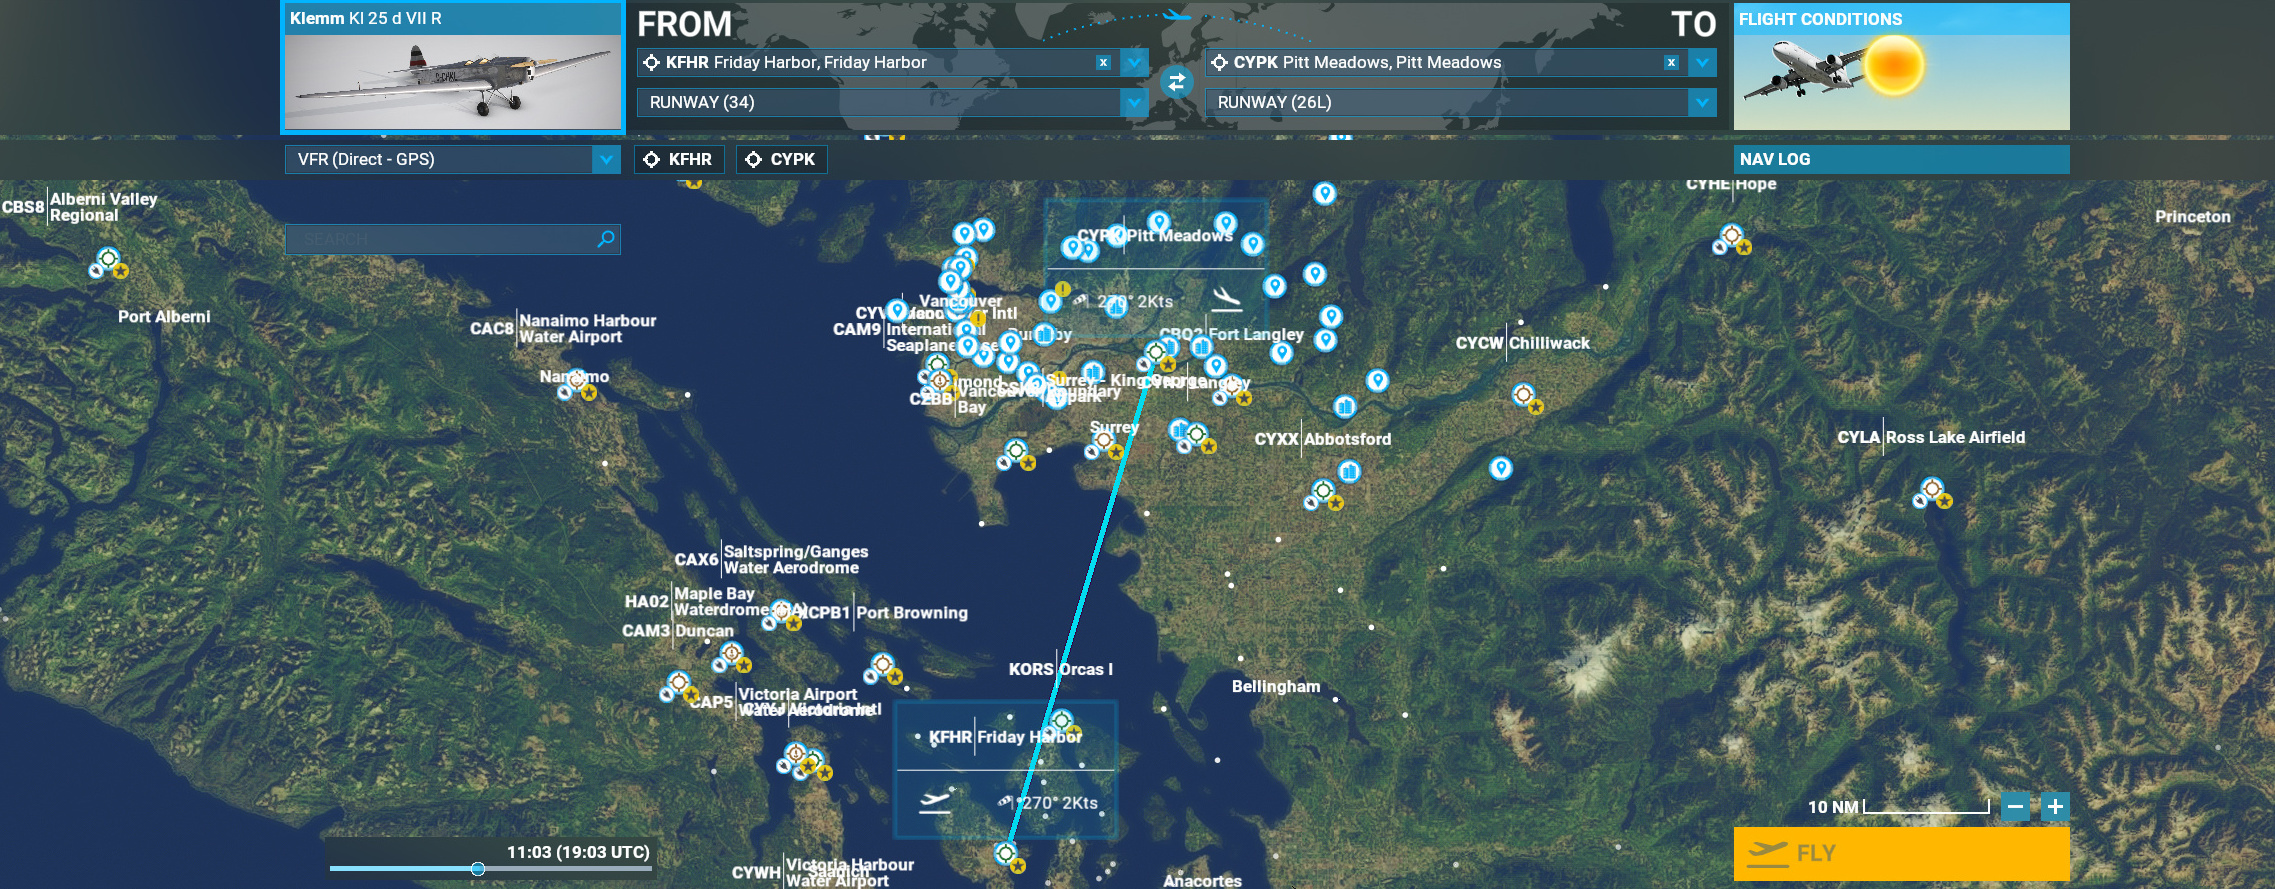
Task: Click the Anacortes map label
Action: (1202, 880)
